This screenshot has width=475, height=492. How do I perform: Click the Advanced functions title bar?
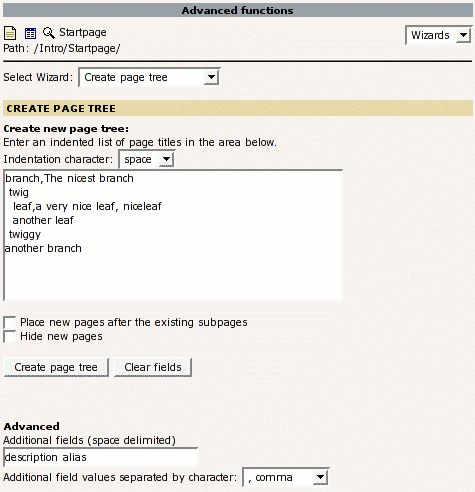pos(238,10)
